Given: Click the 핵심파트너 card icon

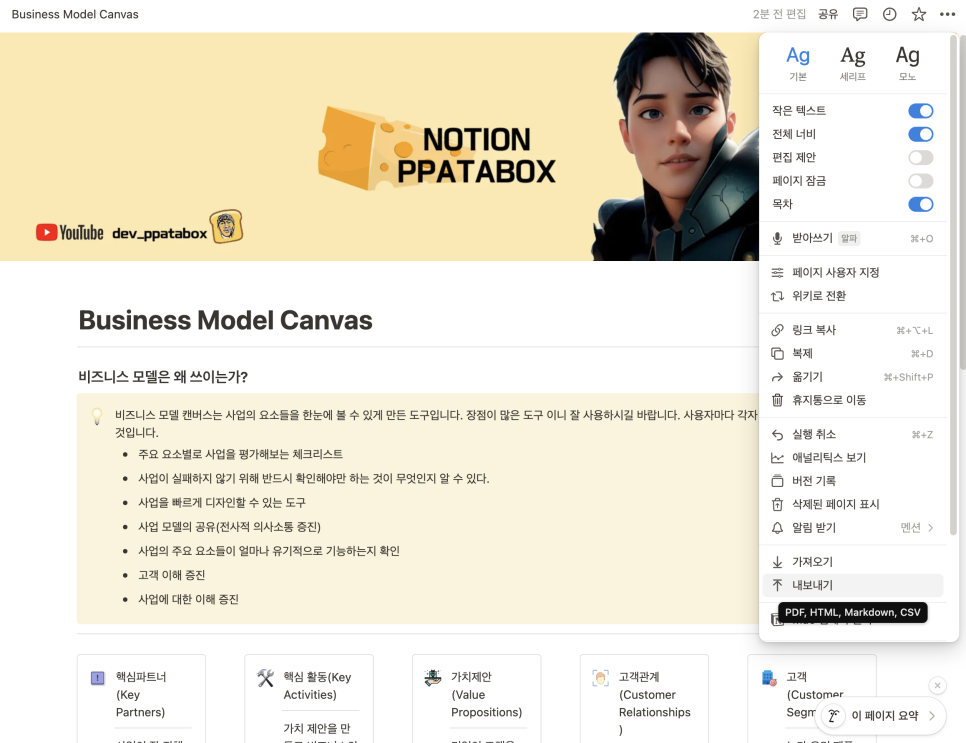Looking at the screenshot, I should pyautogui.click(x=97, y=678).
